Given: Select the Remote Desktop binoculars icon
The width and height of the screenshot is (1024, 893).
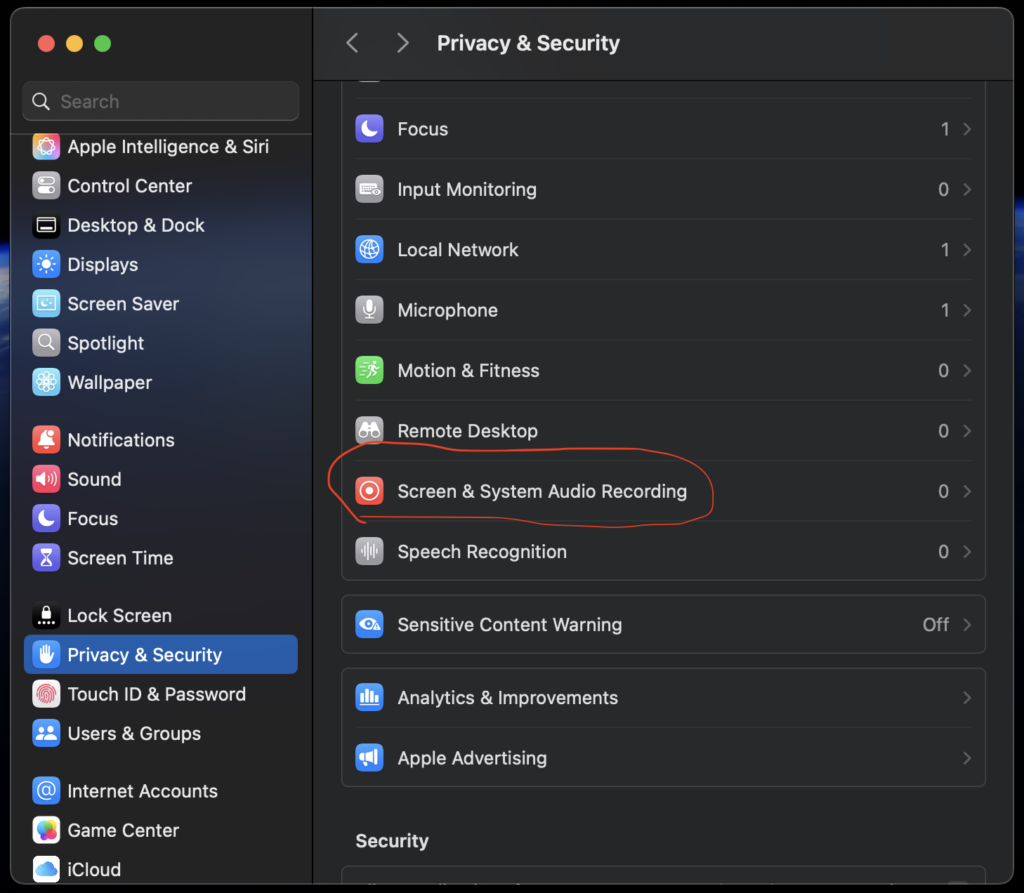Looking at the screenshot, I should (369, 431).
